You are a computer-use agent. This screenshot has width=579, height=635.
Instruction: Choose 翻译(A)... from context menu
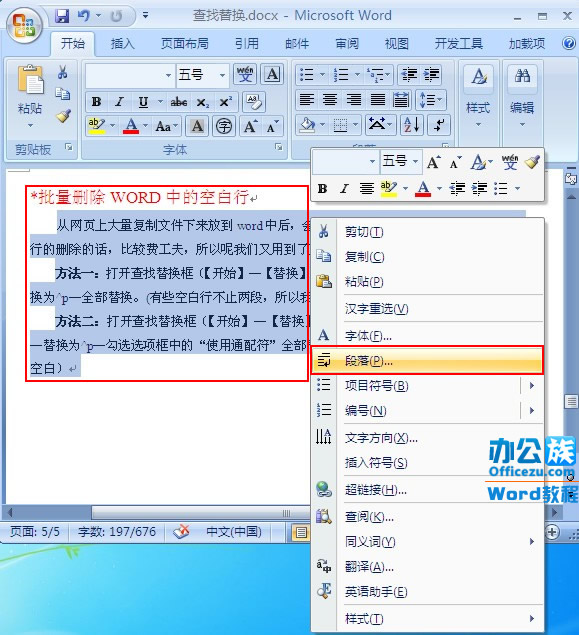(427, 567)
